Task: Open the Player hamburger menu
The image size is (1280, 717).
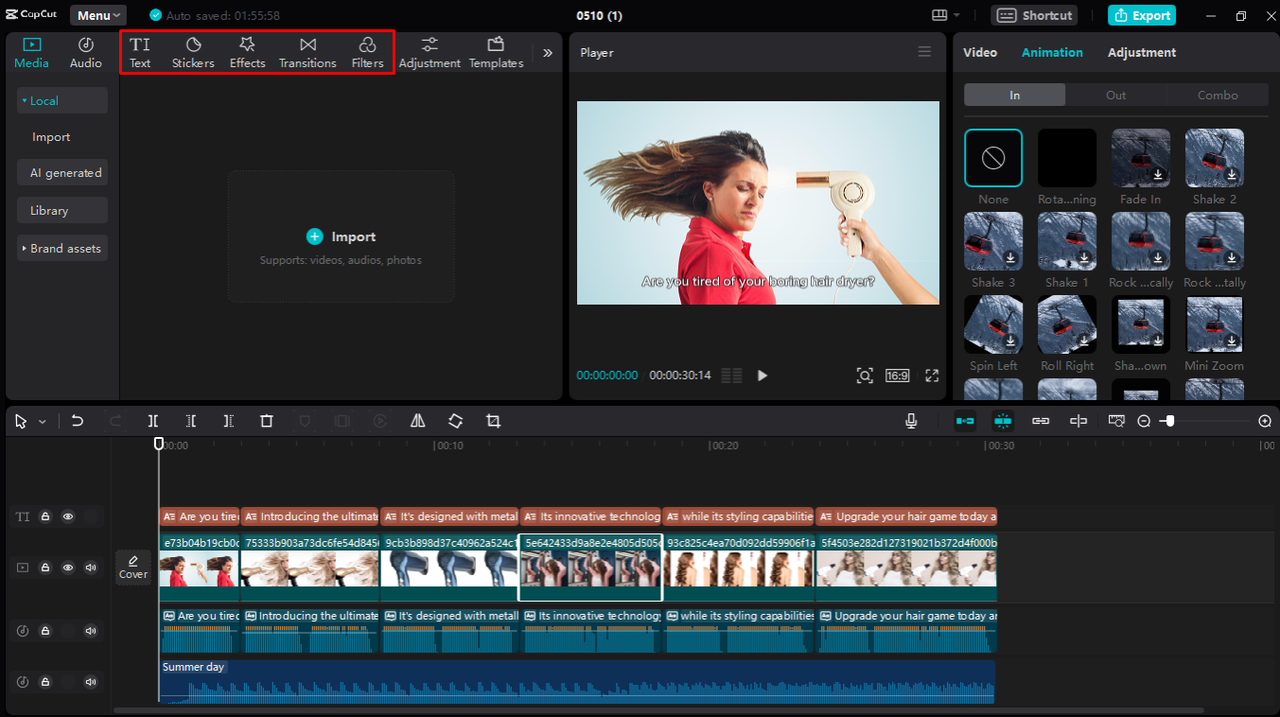Action: pos(924,52)
